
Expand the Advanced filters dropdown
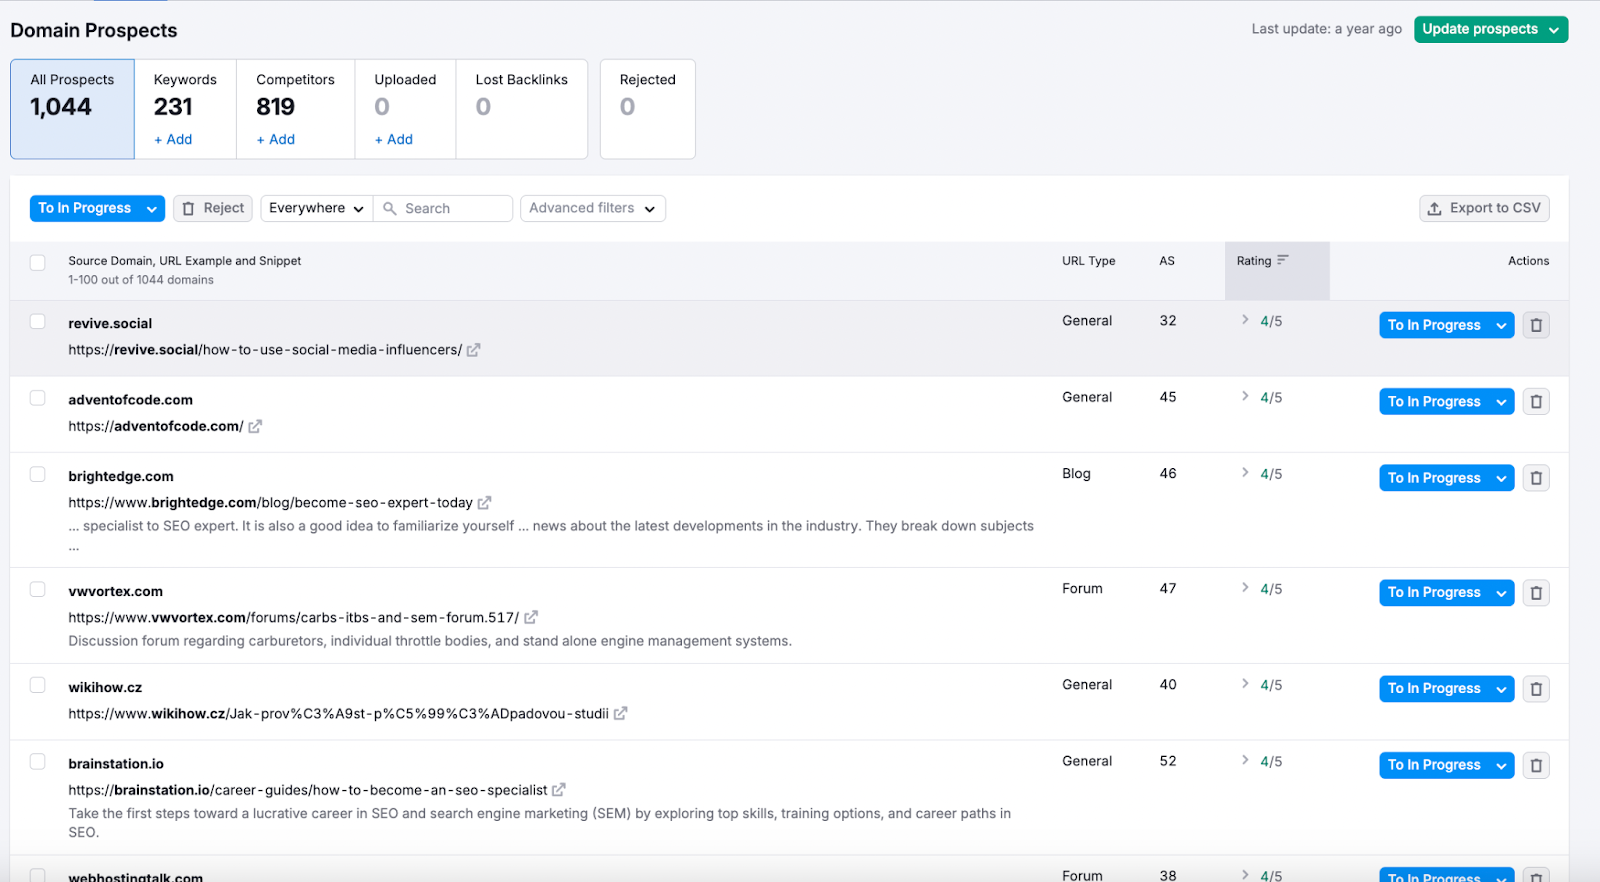[592, 208]
